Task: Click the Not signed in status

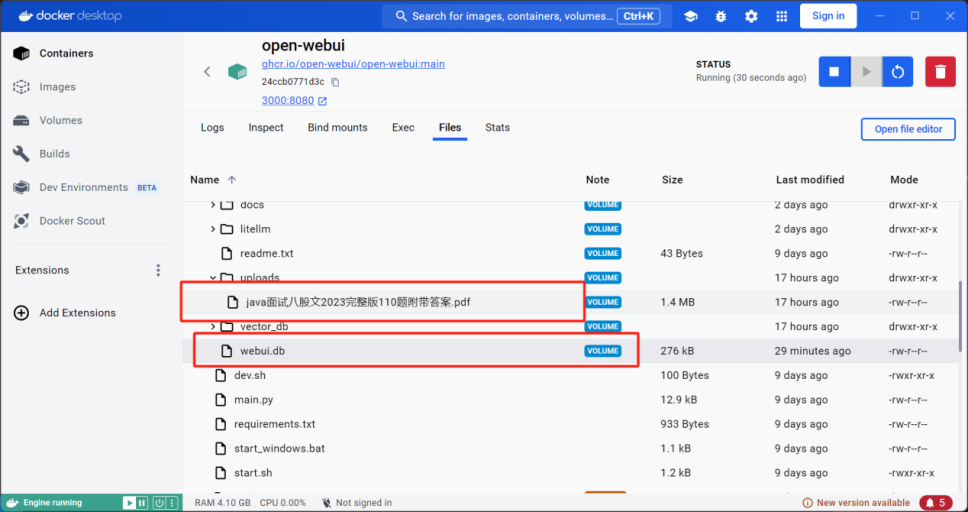Action: coord(357,503)
